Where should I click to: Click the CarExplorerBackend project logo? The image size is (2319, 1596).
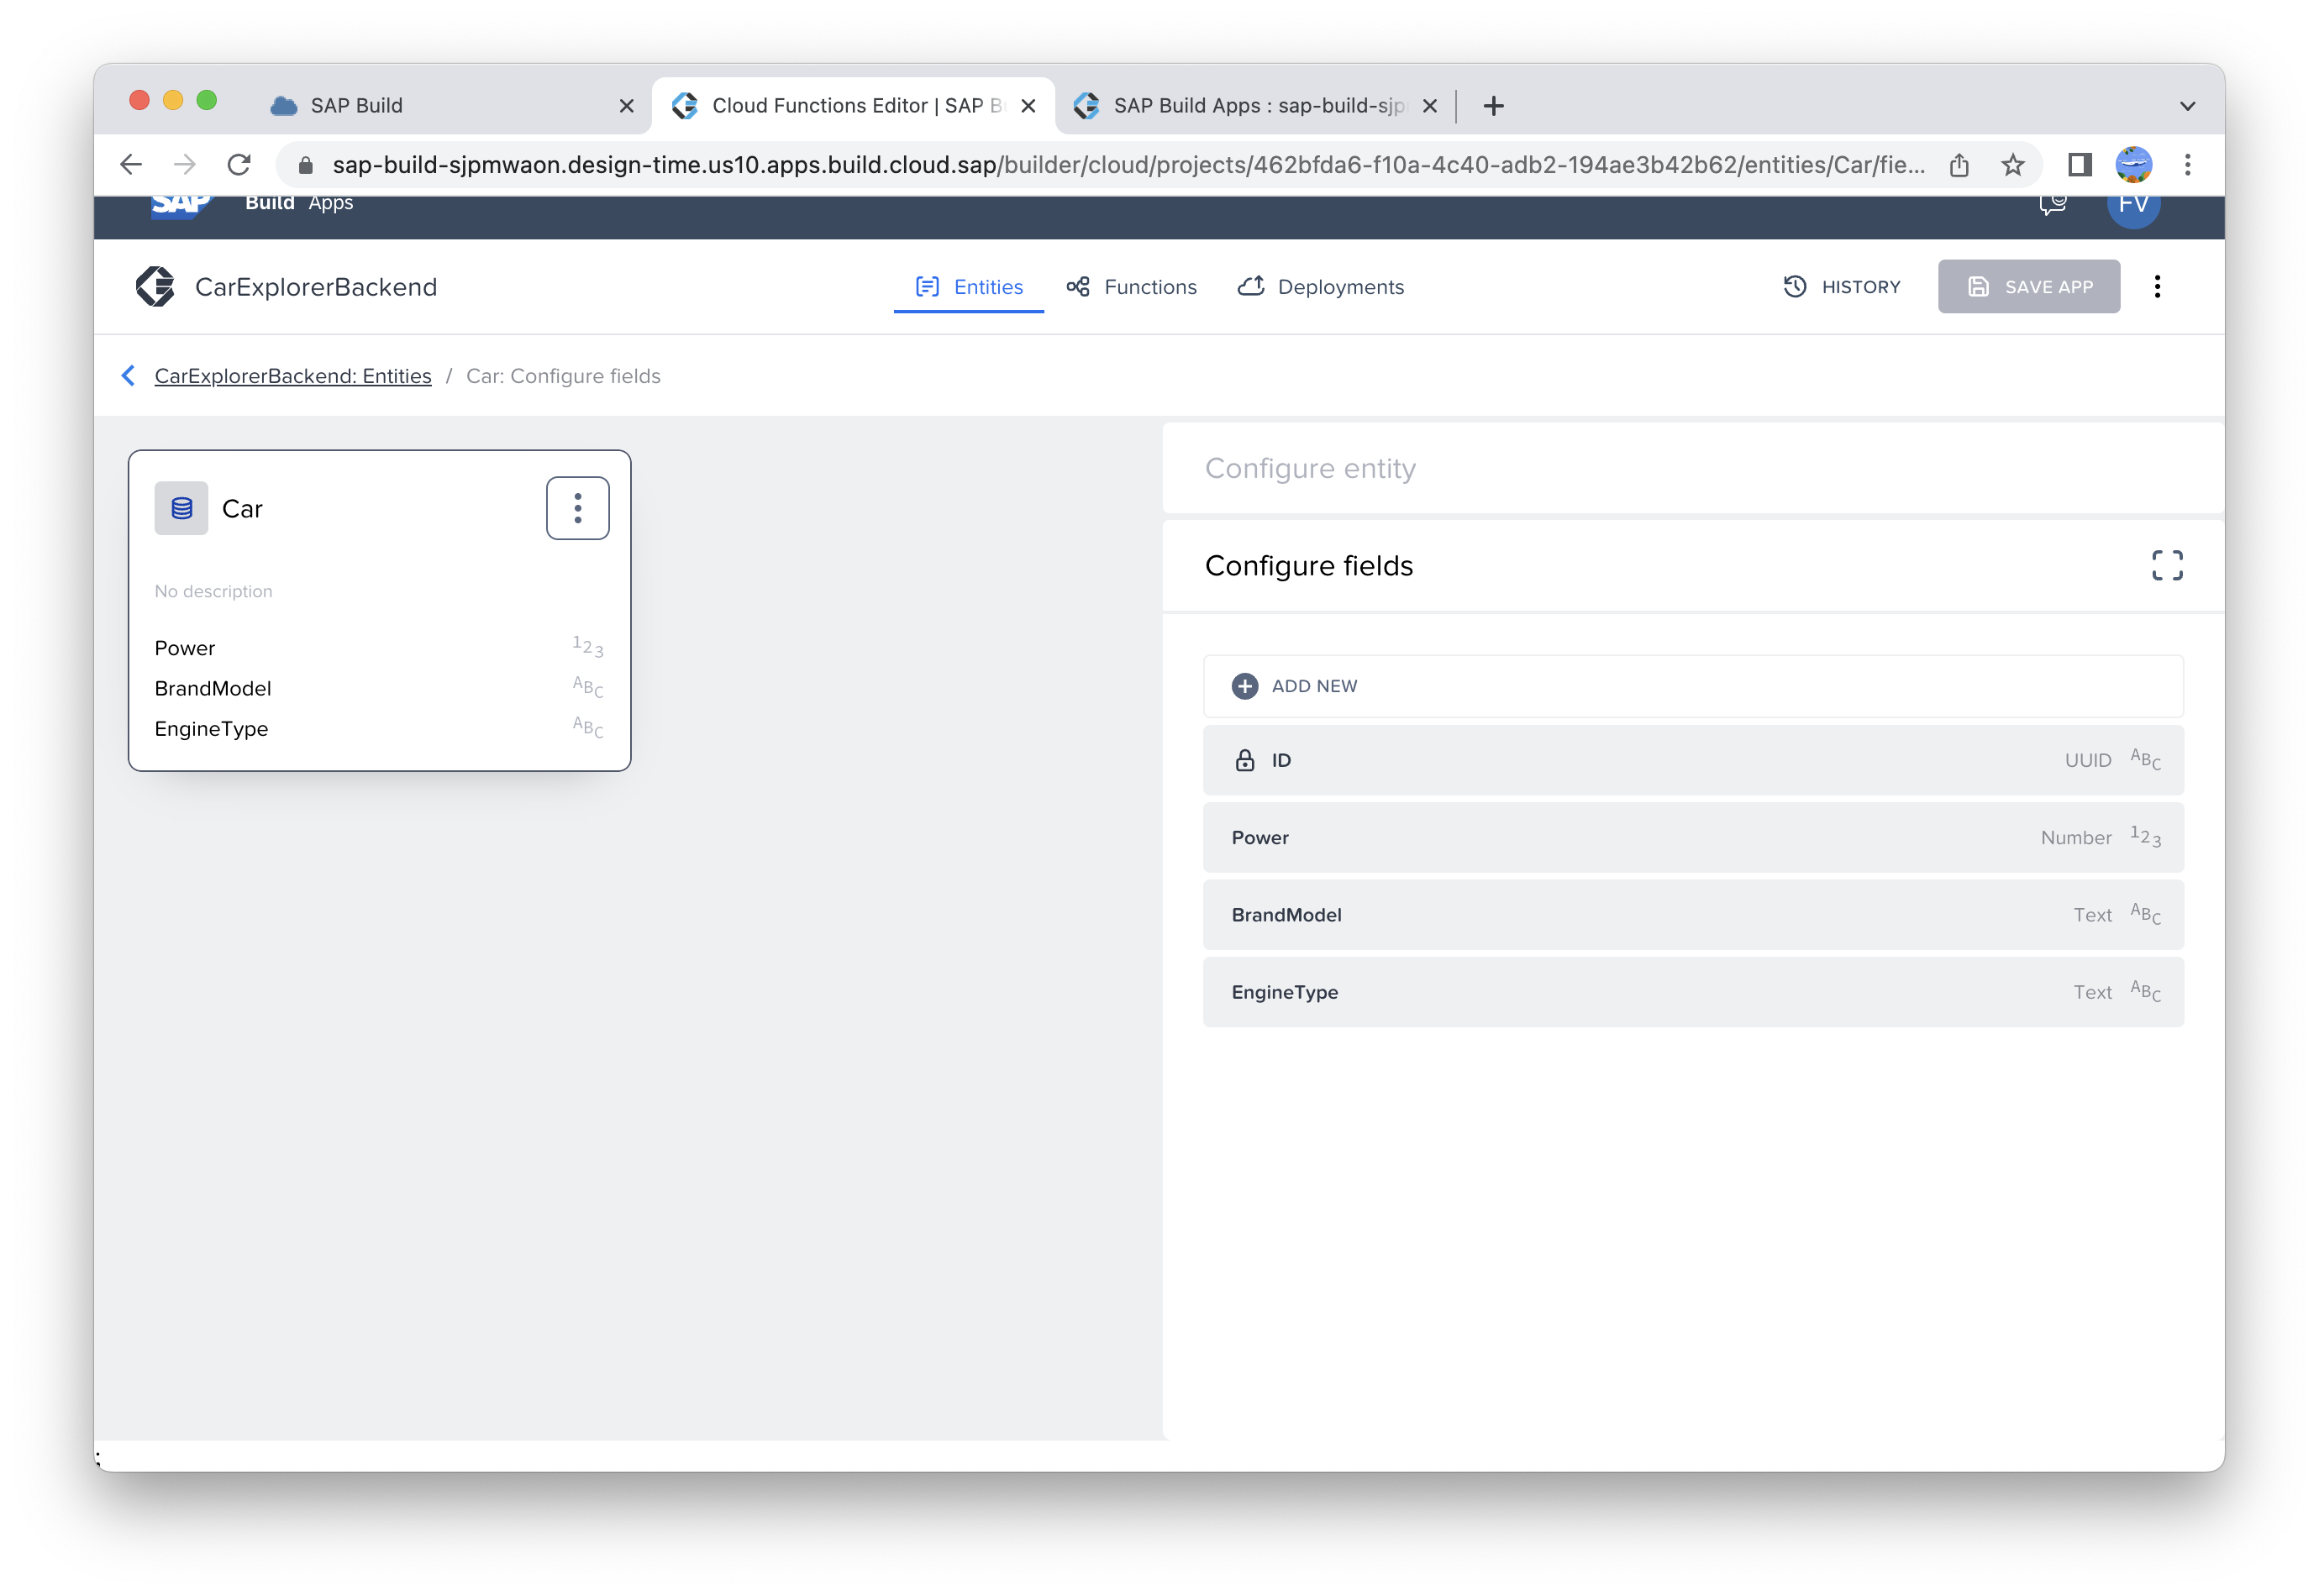coord(155,287)
